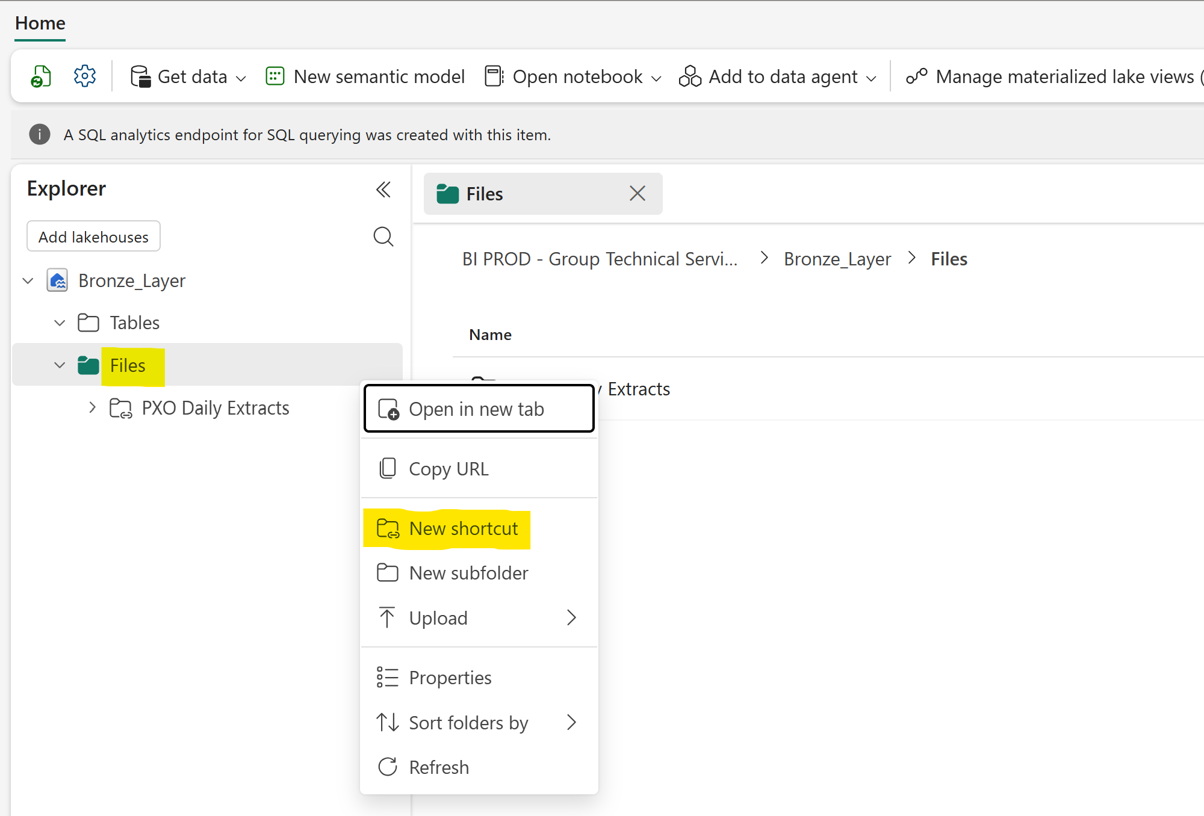Expand the Open notebook dropdown arrow
The image size is (1204, 816).
click(656, 78)
